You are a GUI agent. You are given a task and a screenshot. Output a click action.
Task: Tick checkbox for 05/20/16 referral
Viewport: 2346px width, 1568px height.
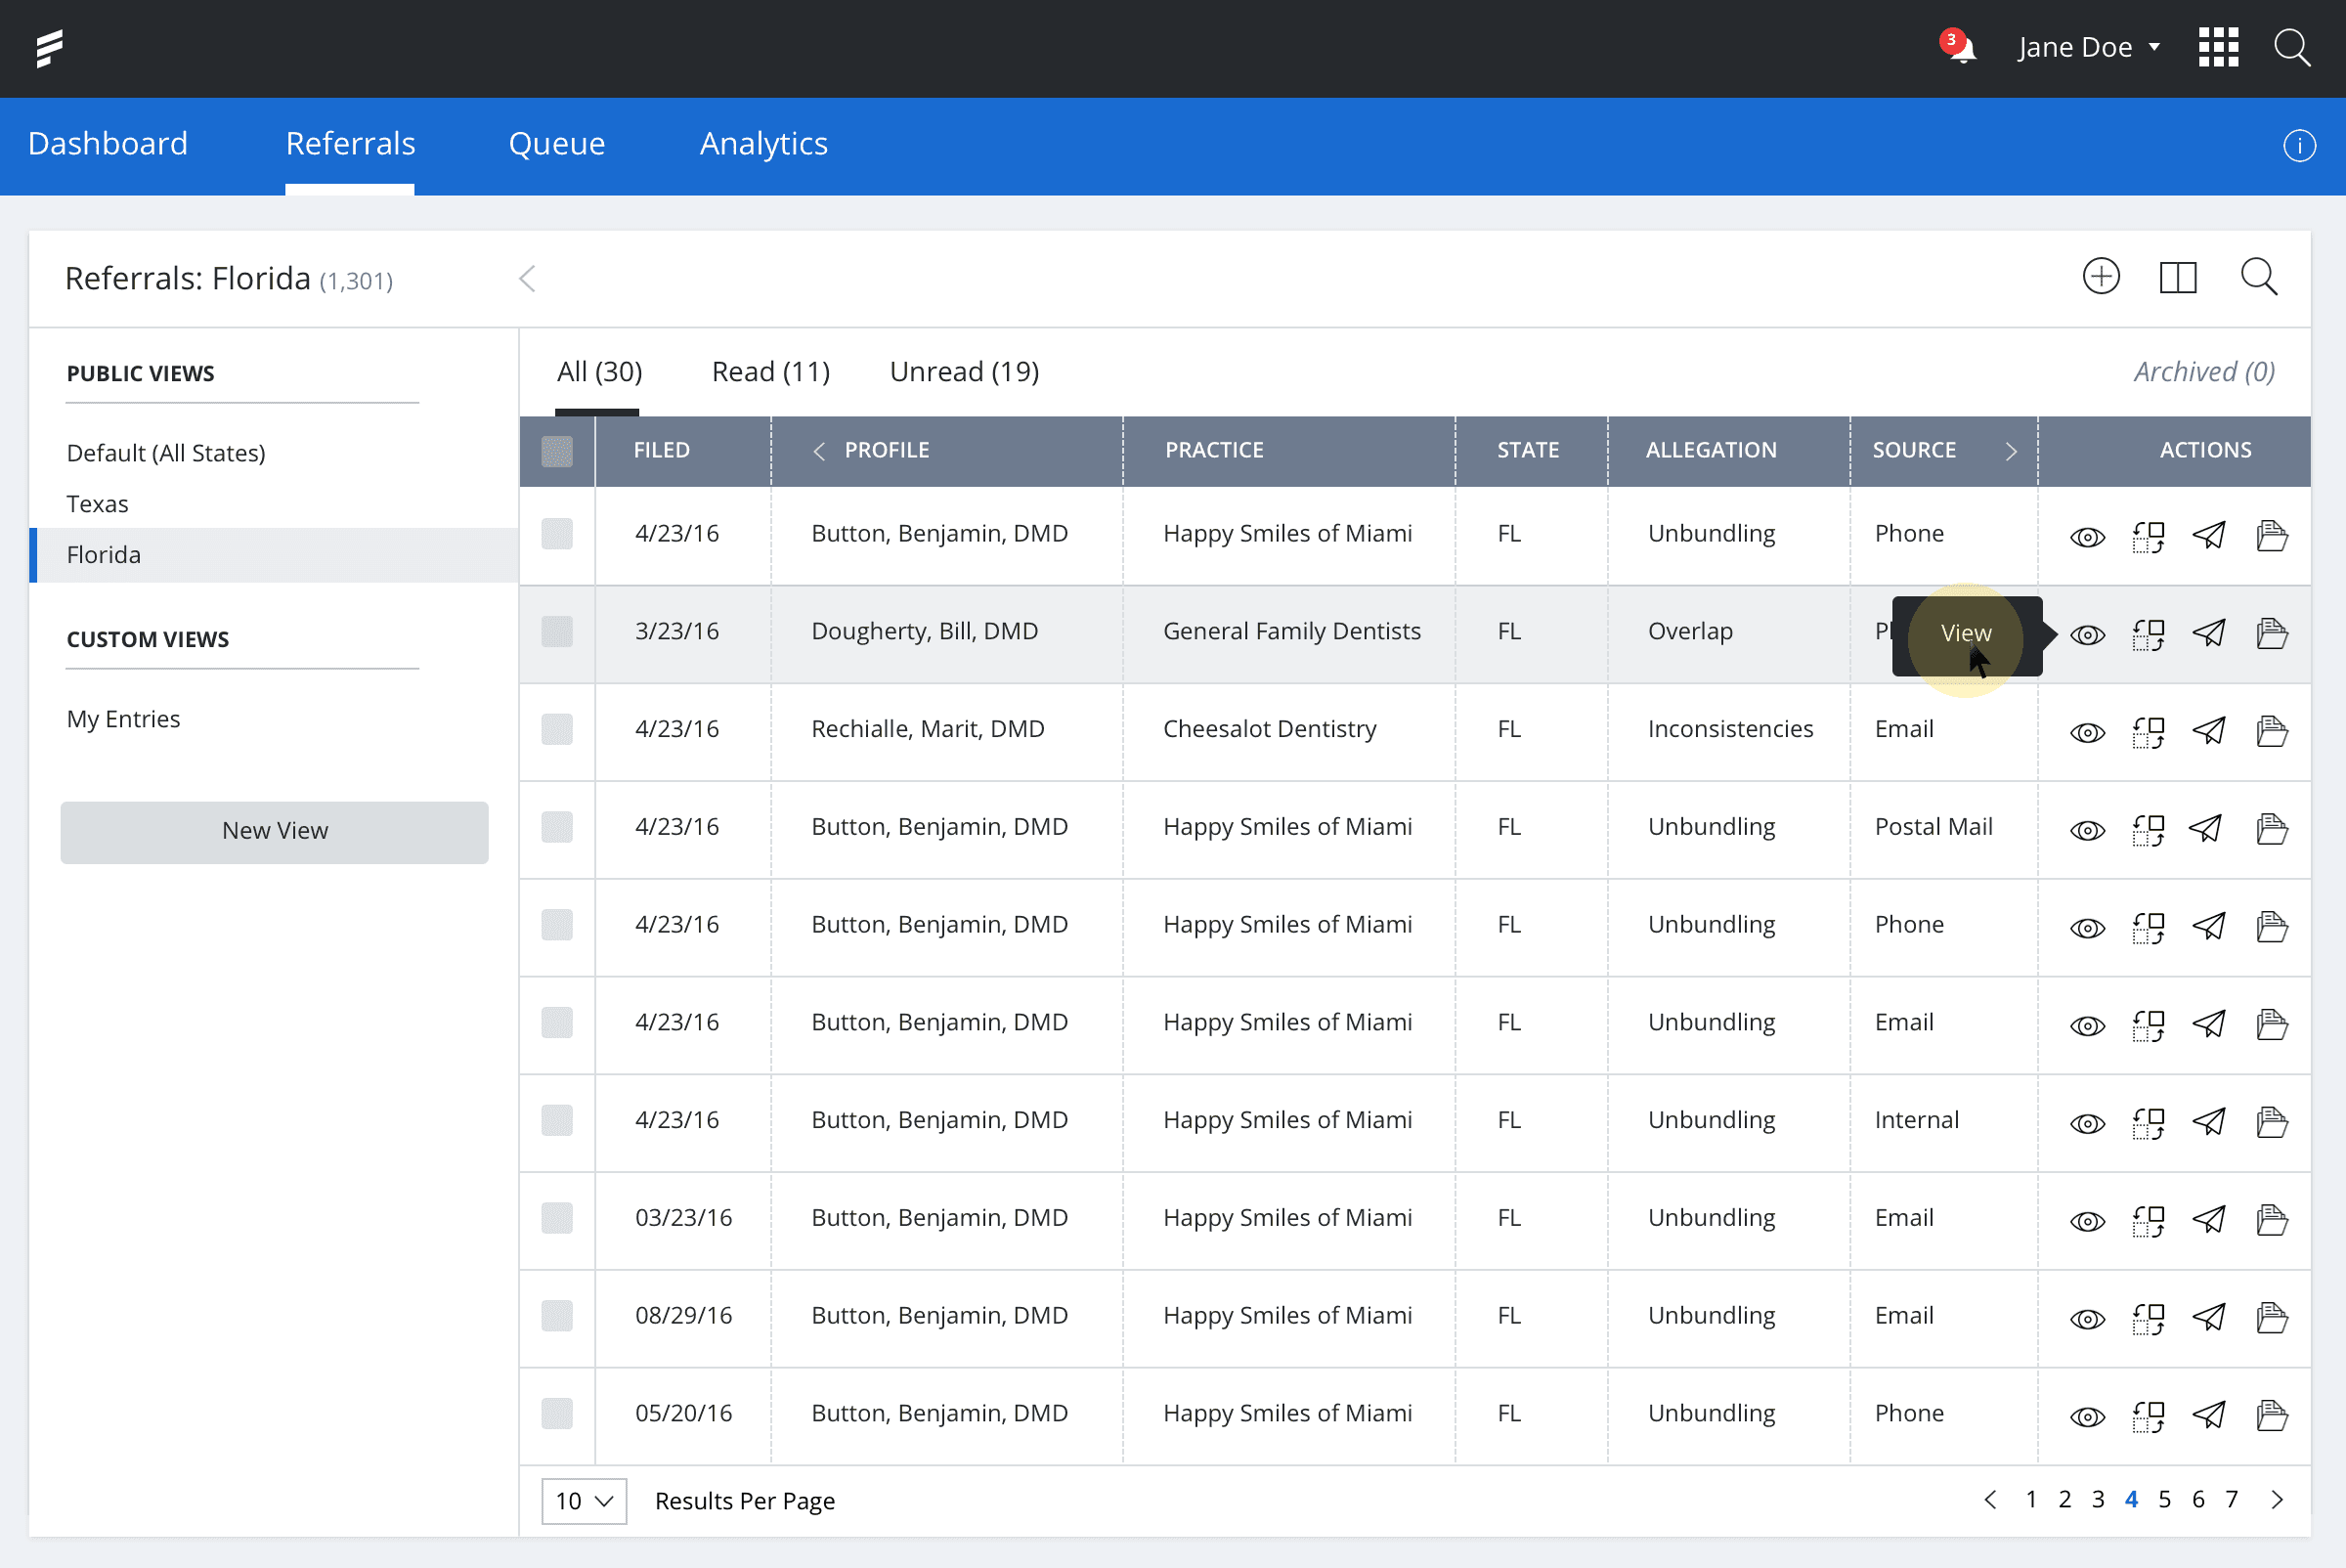pos(557,1413)
